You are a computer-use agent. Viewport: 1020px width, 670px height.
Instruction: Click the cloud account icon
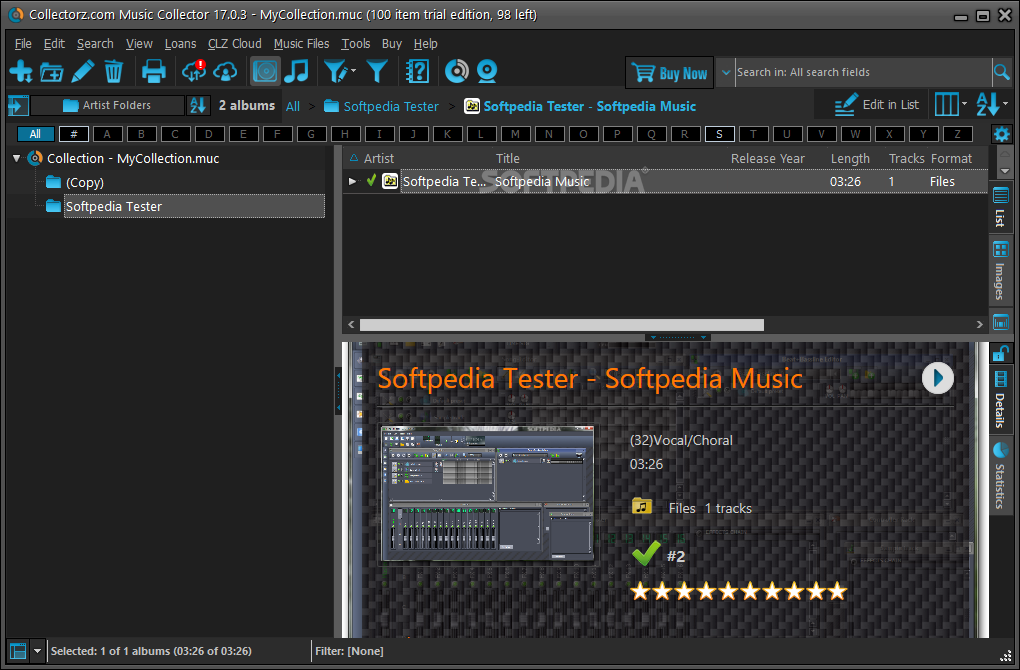click(x=225, y=72)
